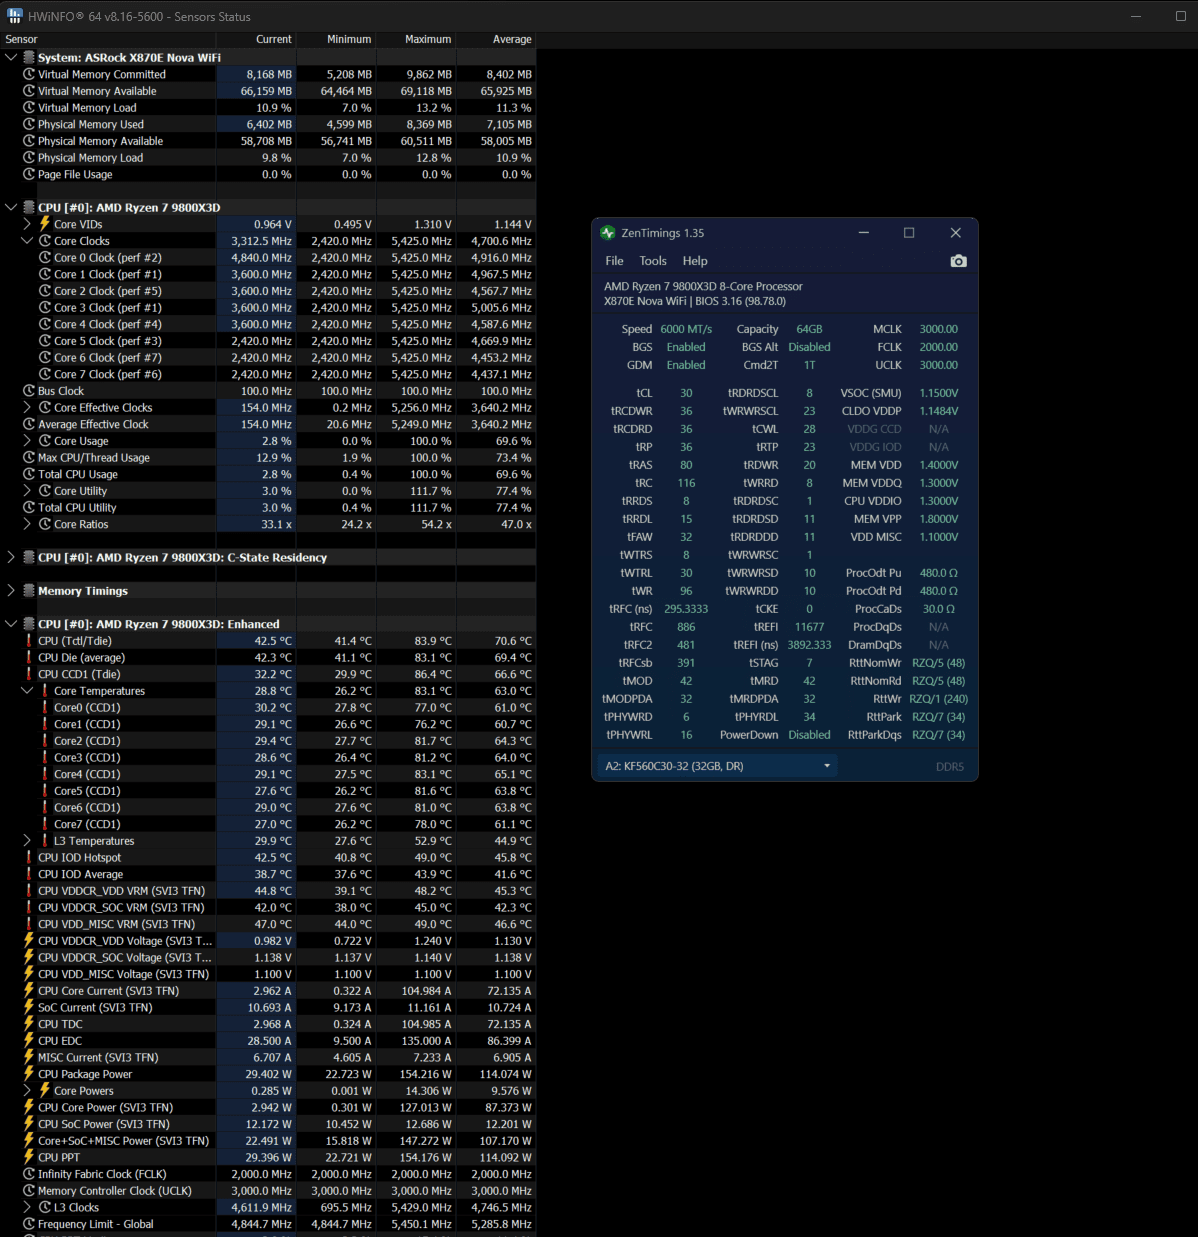Expand the L3 Temperatures row
The image size is (1198, 1237).
click(27, 841)
